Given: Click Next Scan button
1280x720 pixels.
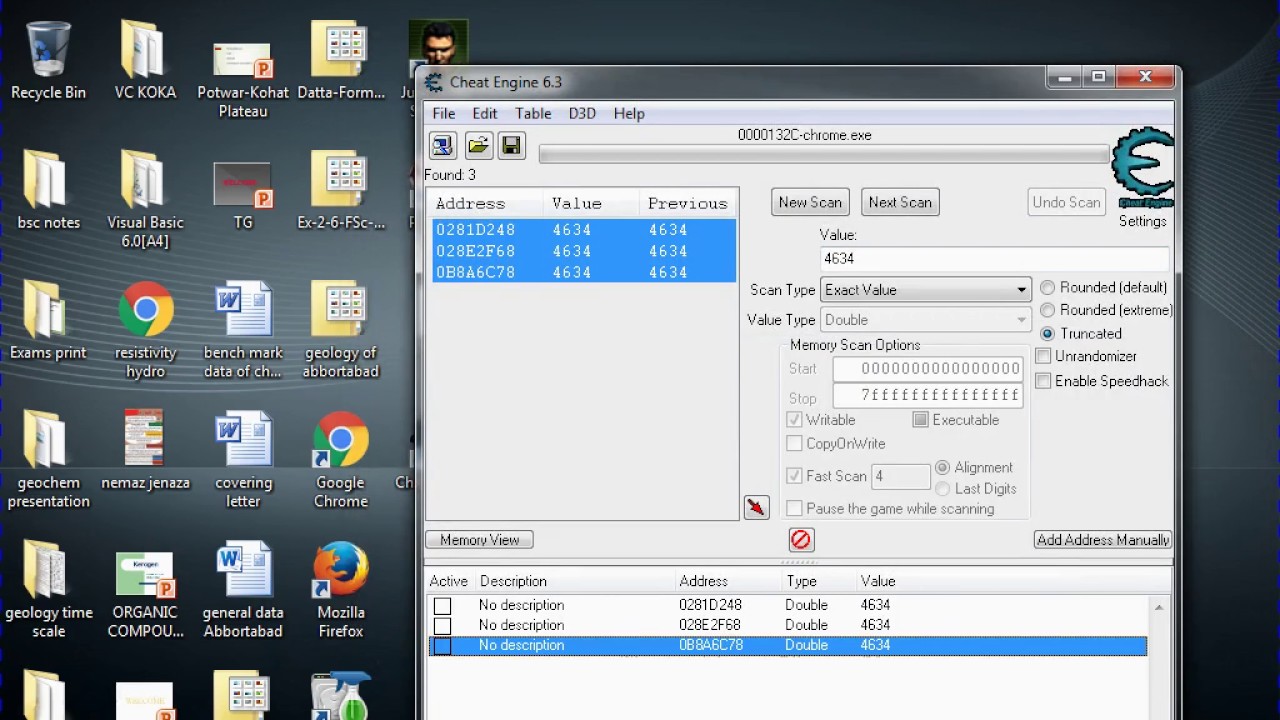Looking at the screenshot, I should [x=900, y=202].
